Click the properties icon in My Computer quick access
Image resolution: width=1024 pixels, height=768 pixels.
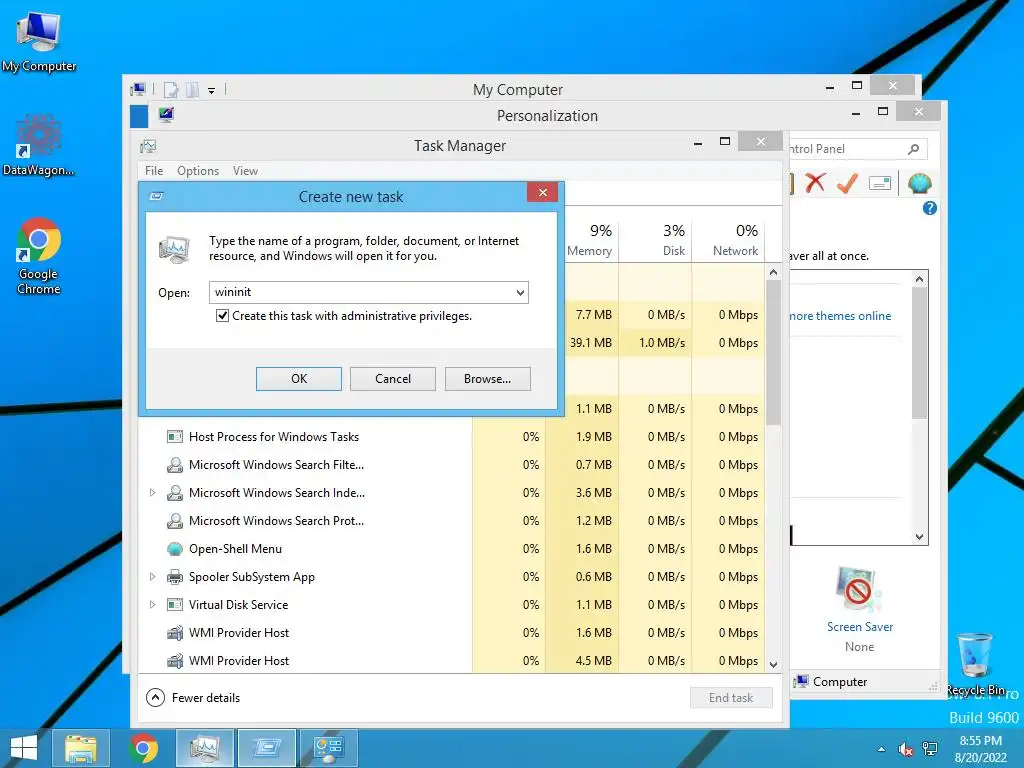[171, 89]
